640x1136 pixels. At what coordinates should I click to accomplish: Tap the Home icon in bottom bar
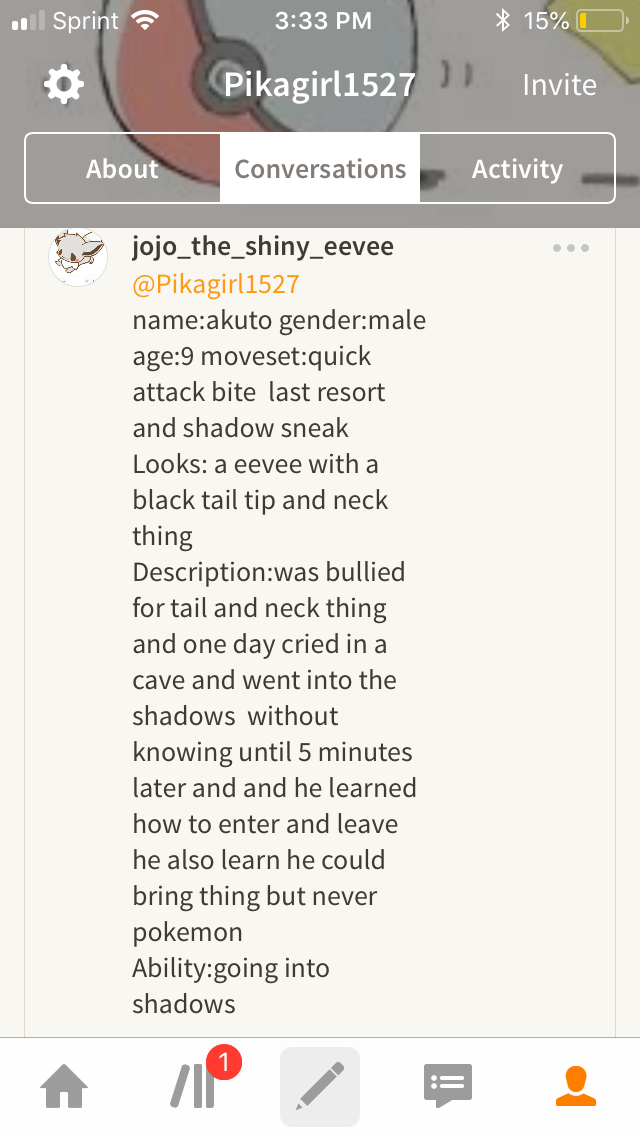click(64, 1086)
